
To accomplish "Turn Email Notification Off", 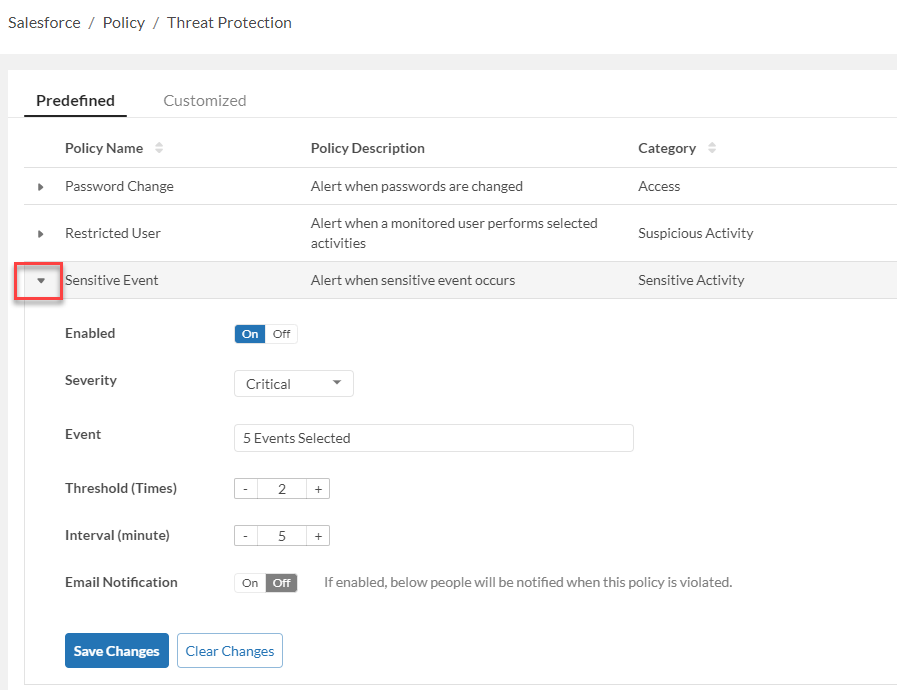I will [281, 583].
